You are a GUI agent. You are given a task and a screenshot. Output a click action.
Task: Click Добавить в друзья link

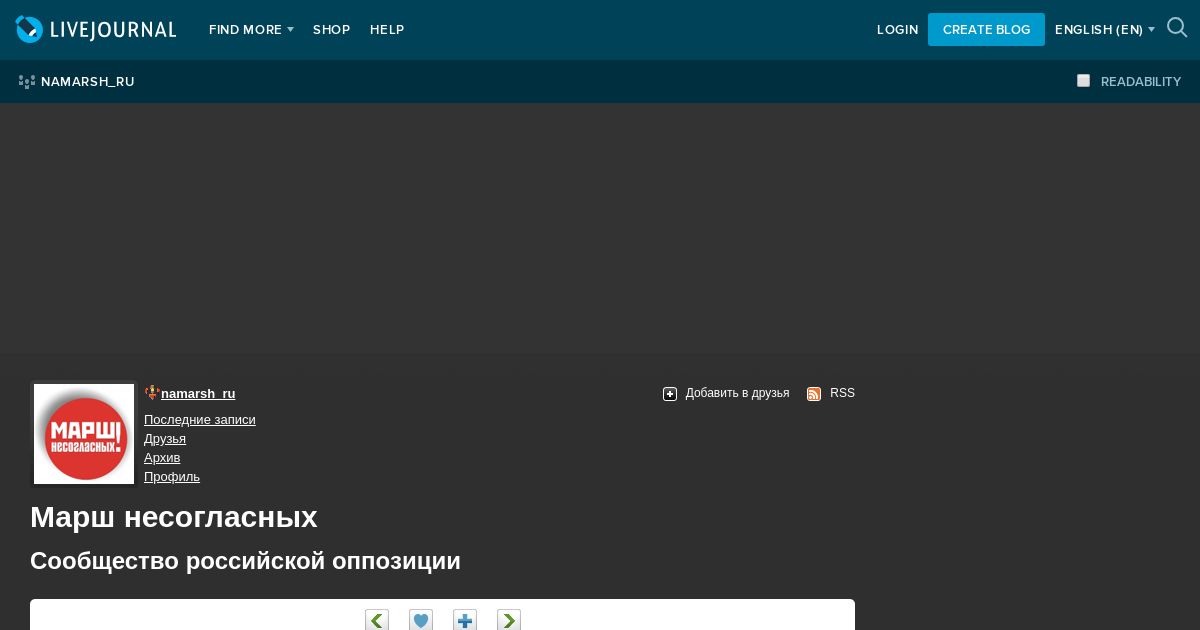737,393
